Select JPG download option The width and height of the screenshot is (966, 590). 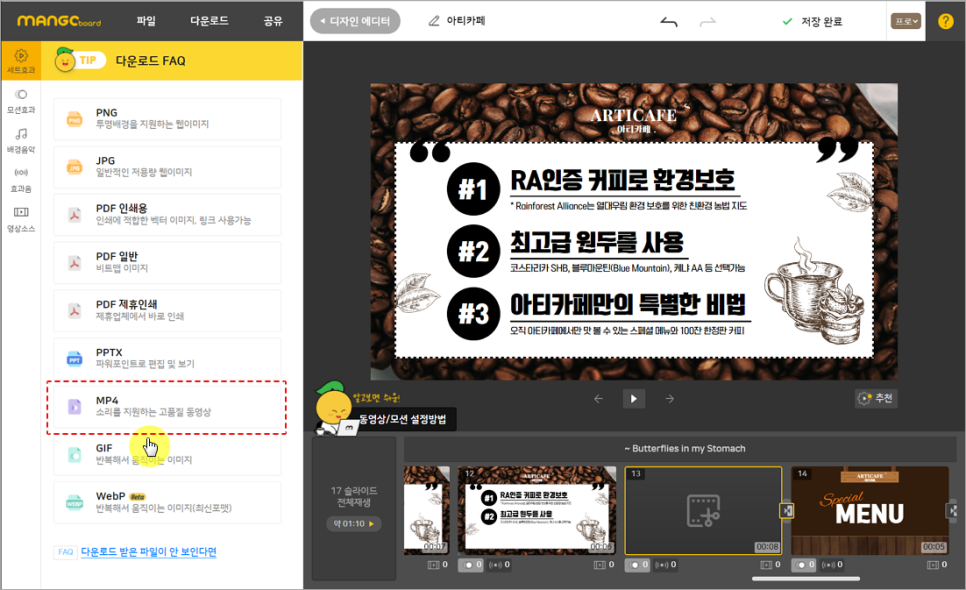[x=167, y=167]
